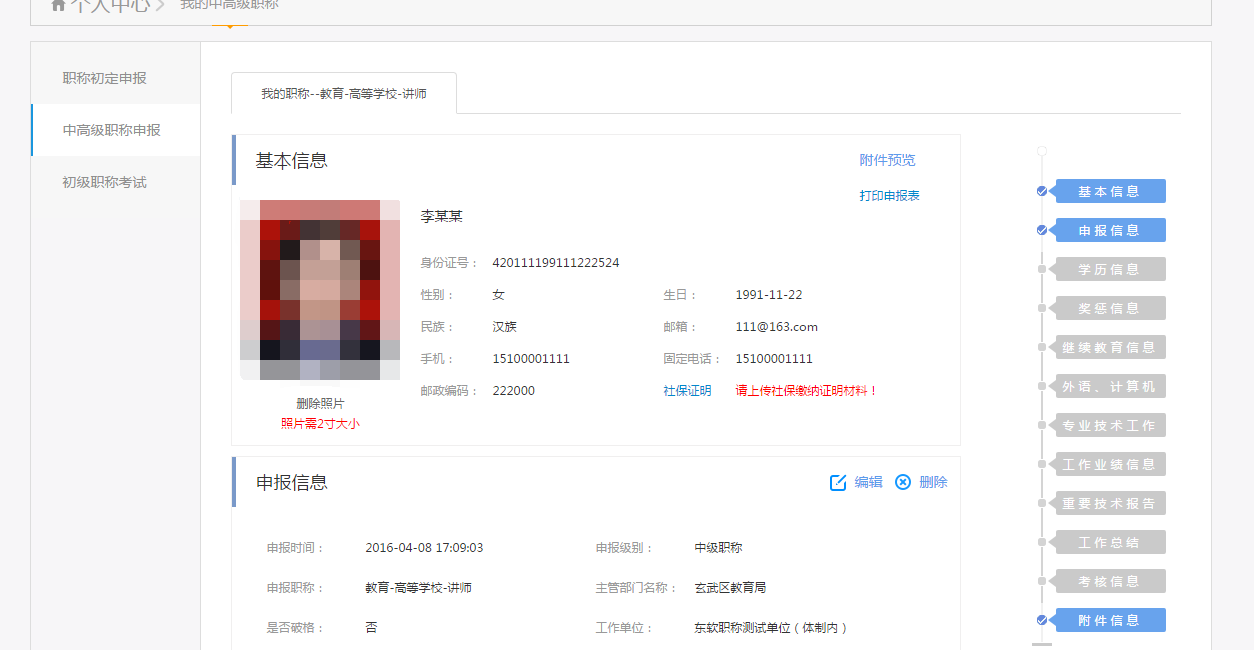
Task: Click 删除照片 below the photo
Action: (x=320, y=403)
